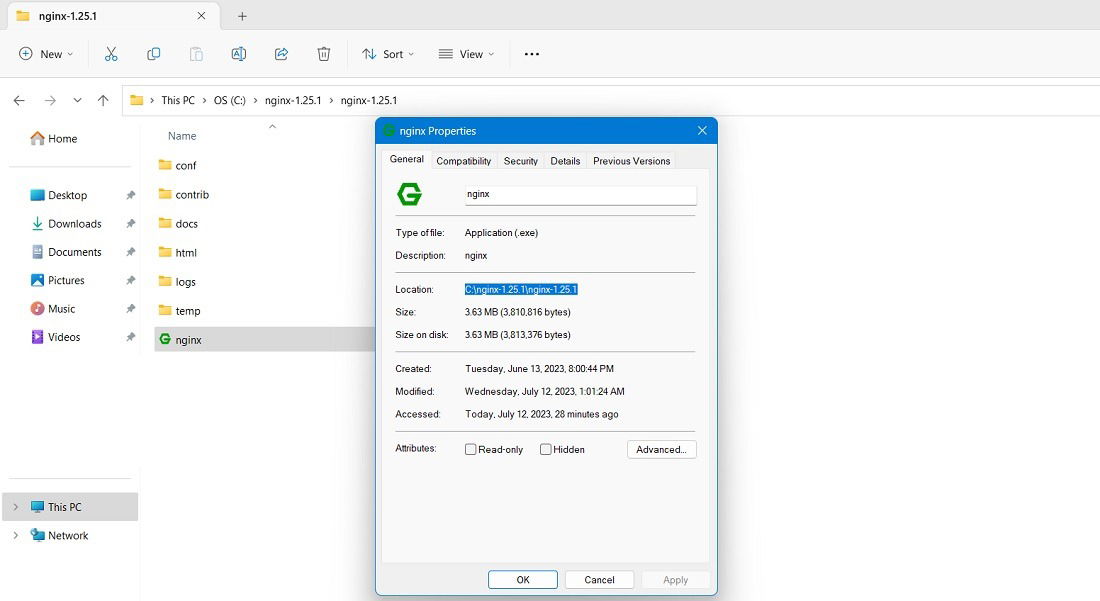Switch to the Details tab
The width and height of the screenshot is (1100, 601).
pyautogui.click(x=565, y=160)
